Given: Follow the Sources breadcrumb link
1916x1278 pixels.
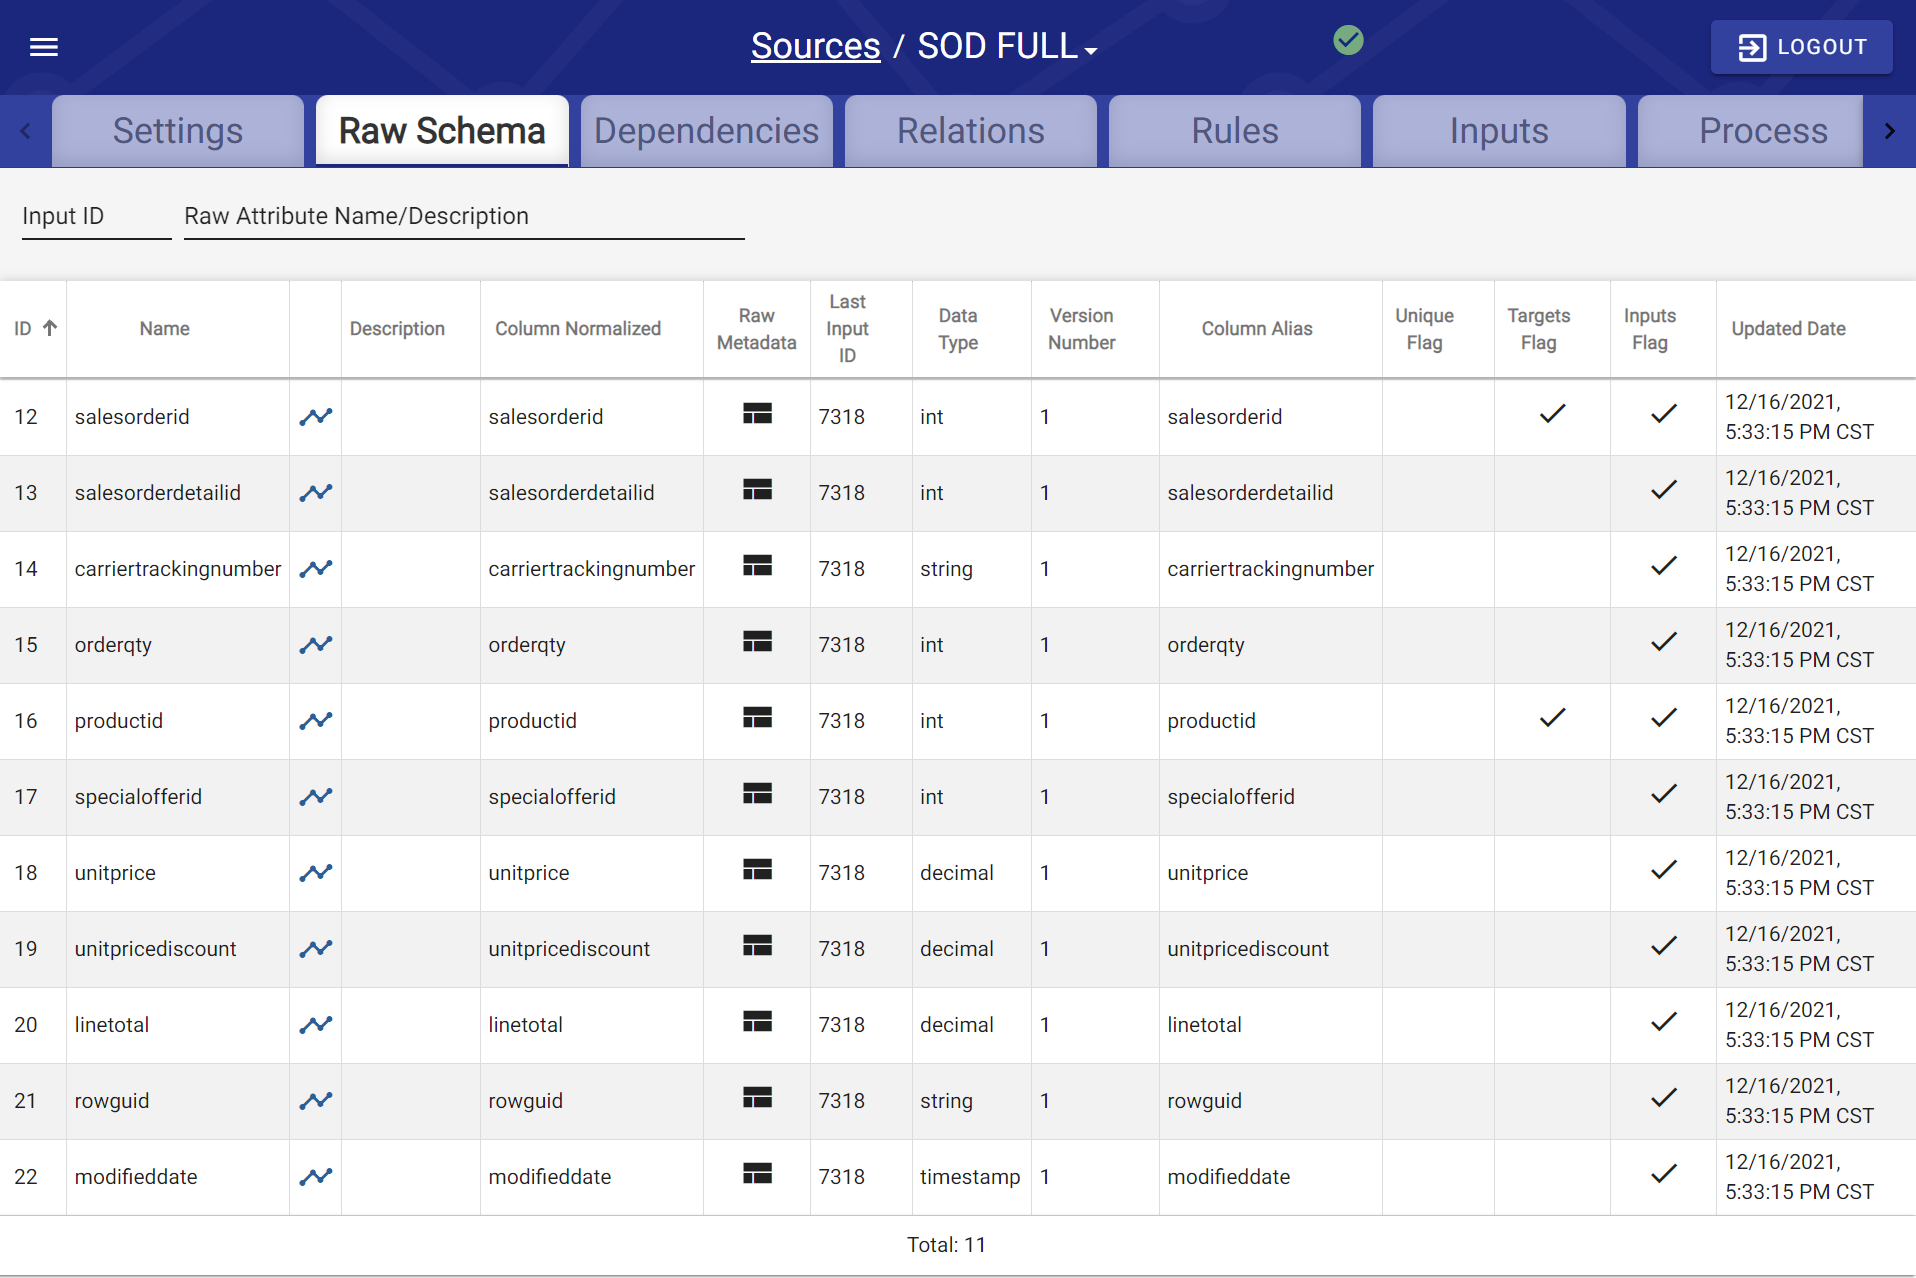Looking at the screenshot, I should pos(815,46).
